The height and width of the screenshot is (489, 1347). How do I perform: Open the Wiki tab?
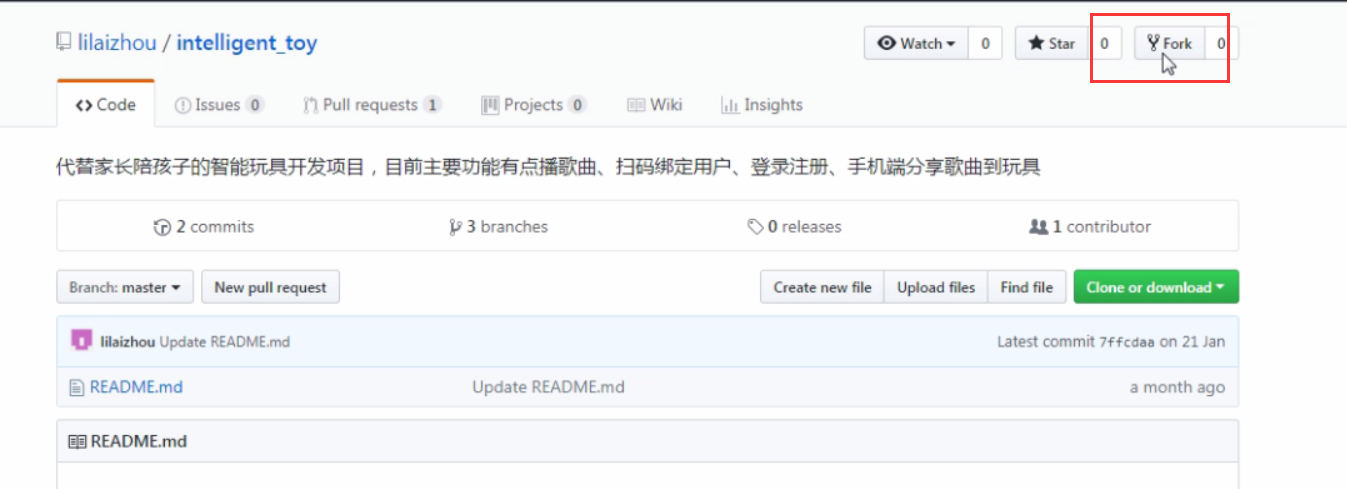(x=655, y=104)
